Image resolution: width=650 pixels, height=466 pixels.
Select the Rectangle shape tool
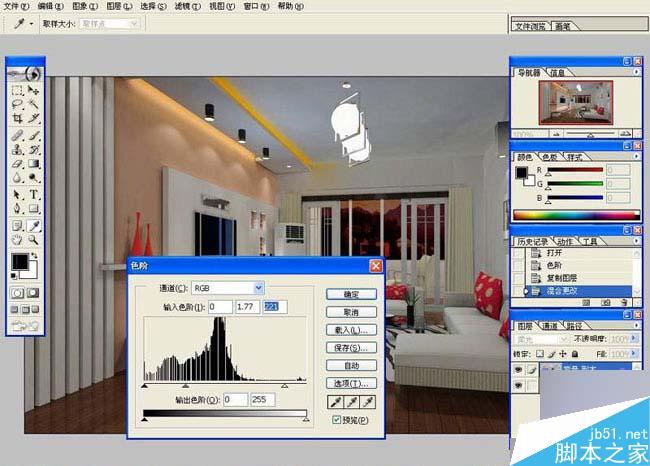33,208
